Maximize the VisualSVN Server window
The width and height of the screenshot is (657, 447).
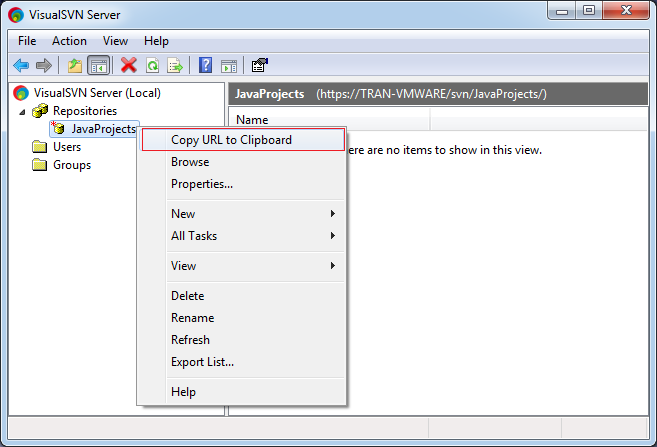(589, 10)
